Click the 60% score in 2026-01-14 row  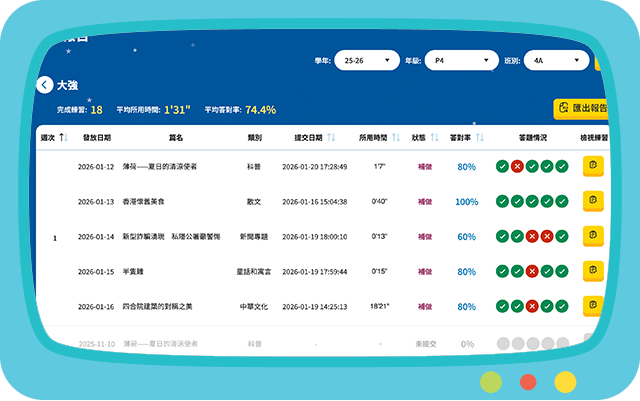coord(467,237)
